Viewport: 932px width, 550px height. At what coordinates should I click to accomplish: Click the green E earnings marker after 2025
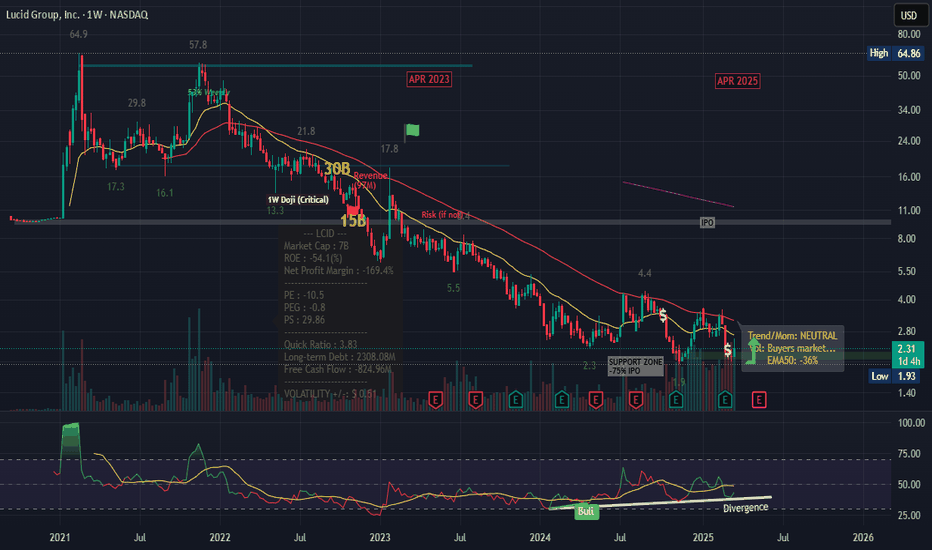(725, 400)
